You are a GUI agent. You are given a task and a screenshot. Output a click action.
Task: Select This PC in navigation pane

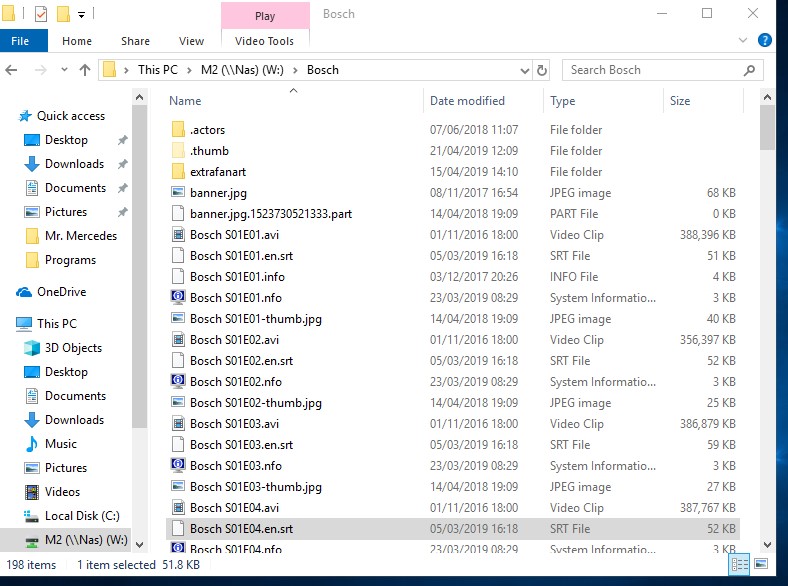click(56, 324)
